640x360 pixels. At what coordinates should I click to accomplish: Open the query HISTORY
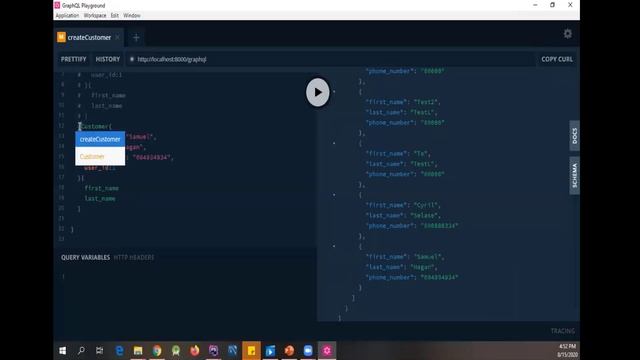108,59
